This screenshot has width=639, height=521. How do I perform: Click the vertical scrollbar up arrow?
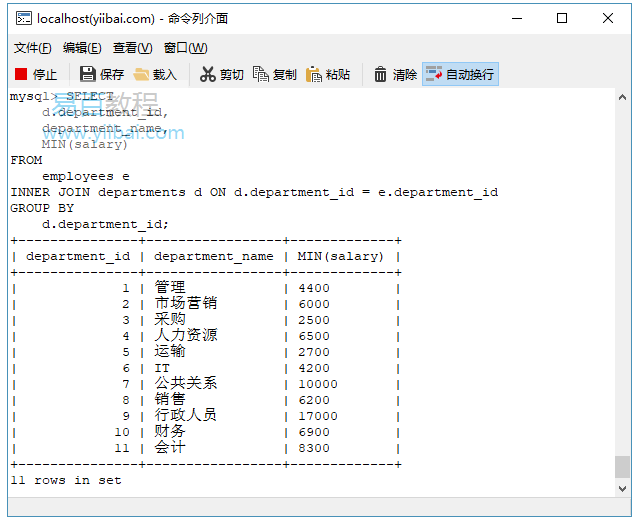[623, 98]
